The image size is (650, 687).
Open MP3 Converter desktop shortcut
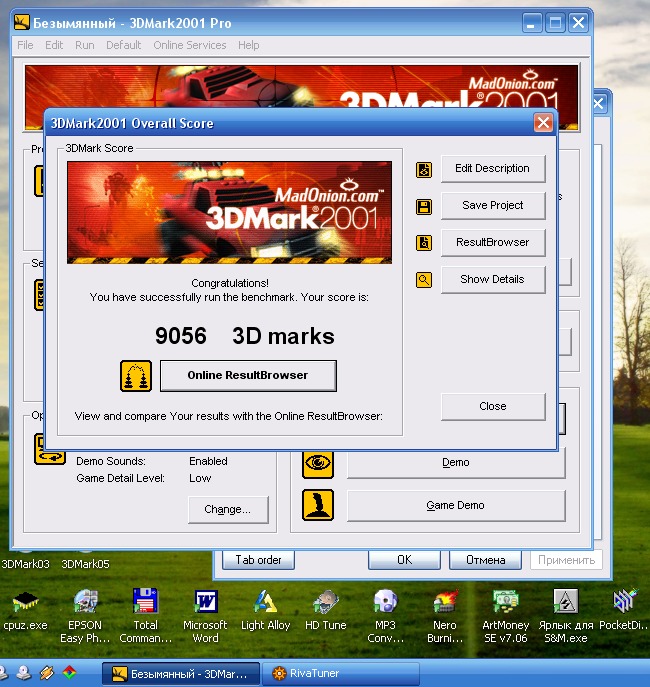[x=385, y=601]
